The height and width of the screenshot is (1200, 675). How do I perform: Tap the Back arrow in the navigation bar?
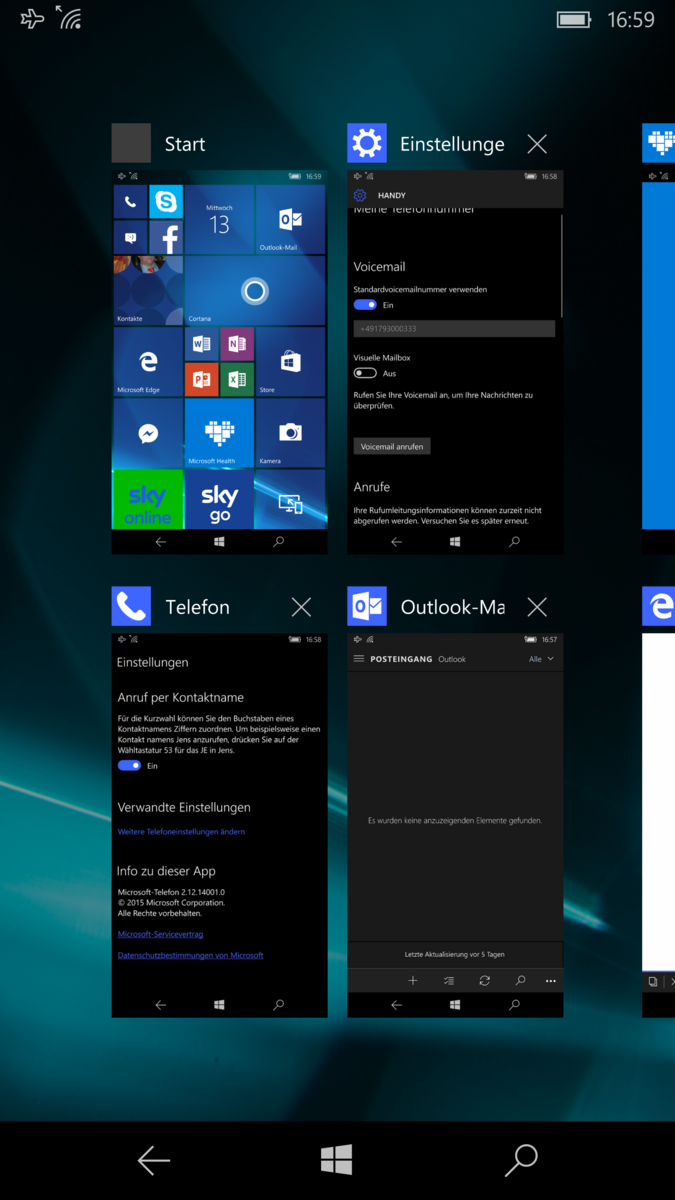153,1160
